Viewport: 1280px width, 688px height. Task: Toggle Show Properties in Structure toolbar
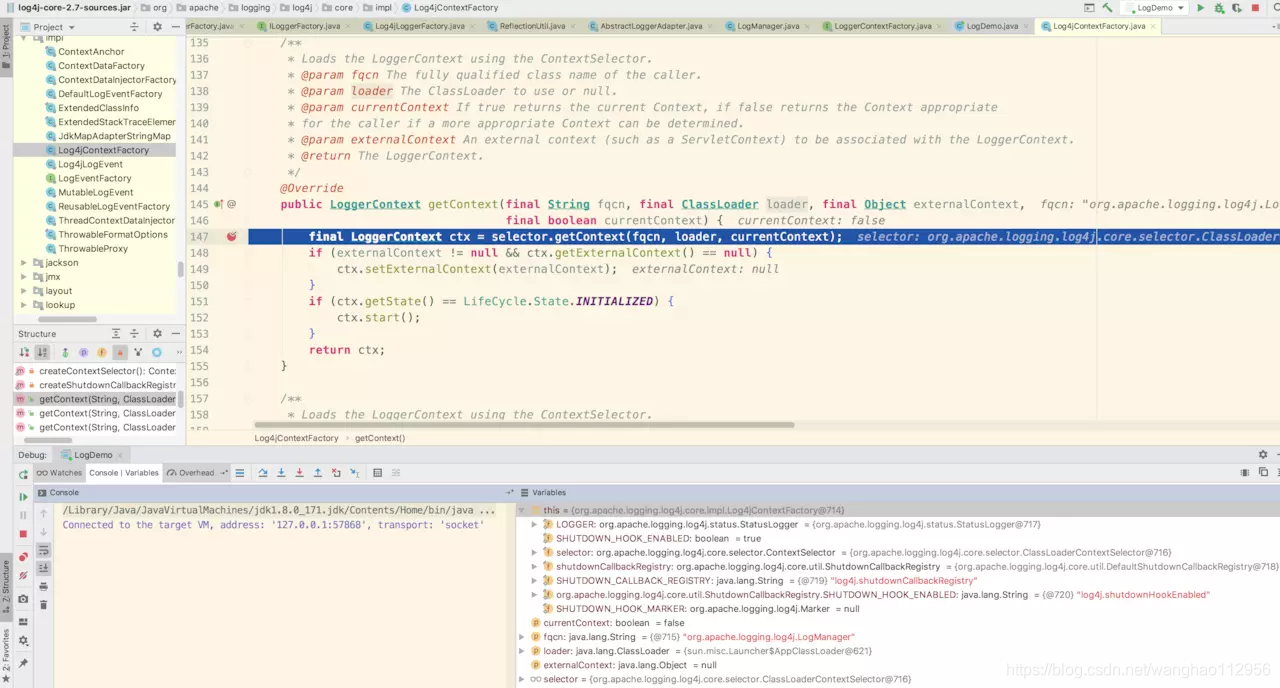(83, 352)
